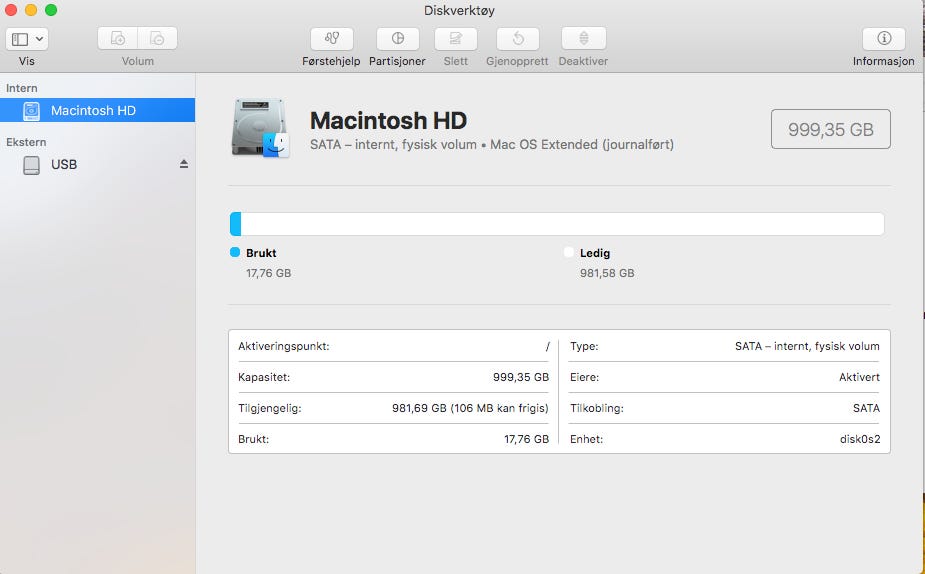This screenshot has height=574, width=925.
Task: Click the Diskverktøy window title
Action: click(x=459, y=11)
